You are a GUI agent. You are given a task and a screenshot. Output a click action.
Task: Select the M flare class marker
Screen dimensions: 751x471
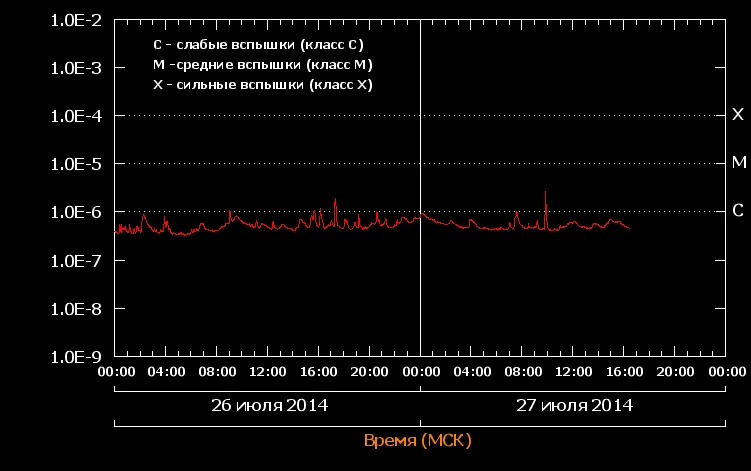point(739,162)
